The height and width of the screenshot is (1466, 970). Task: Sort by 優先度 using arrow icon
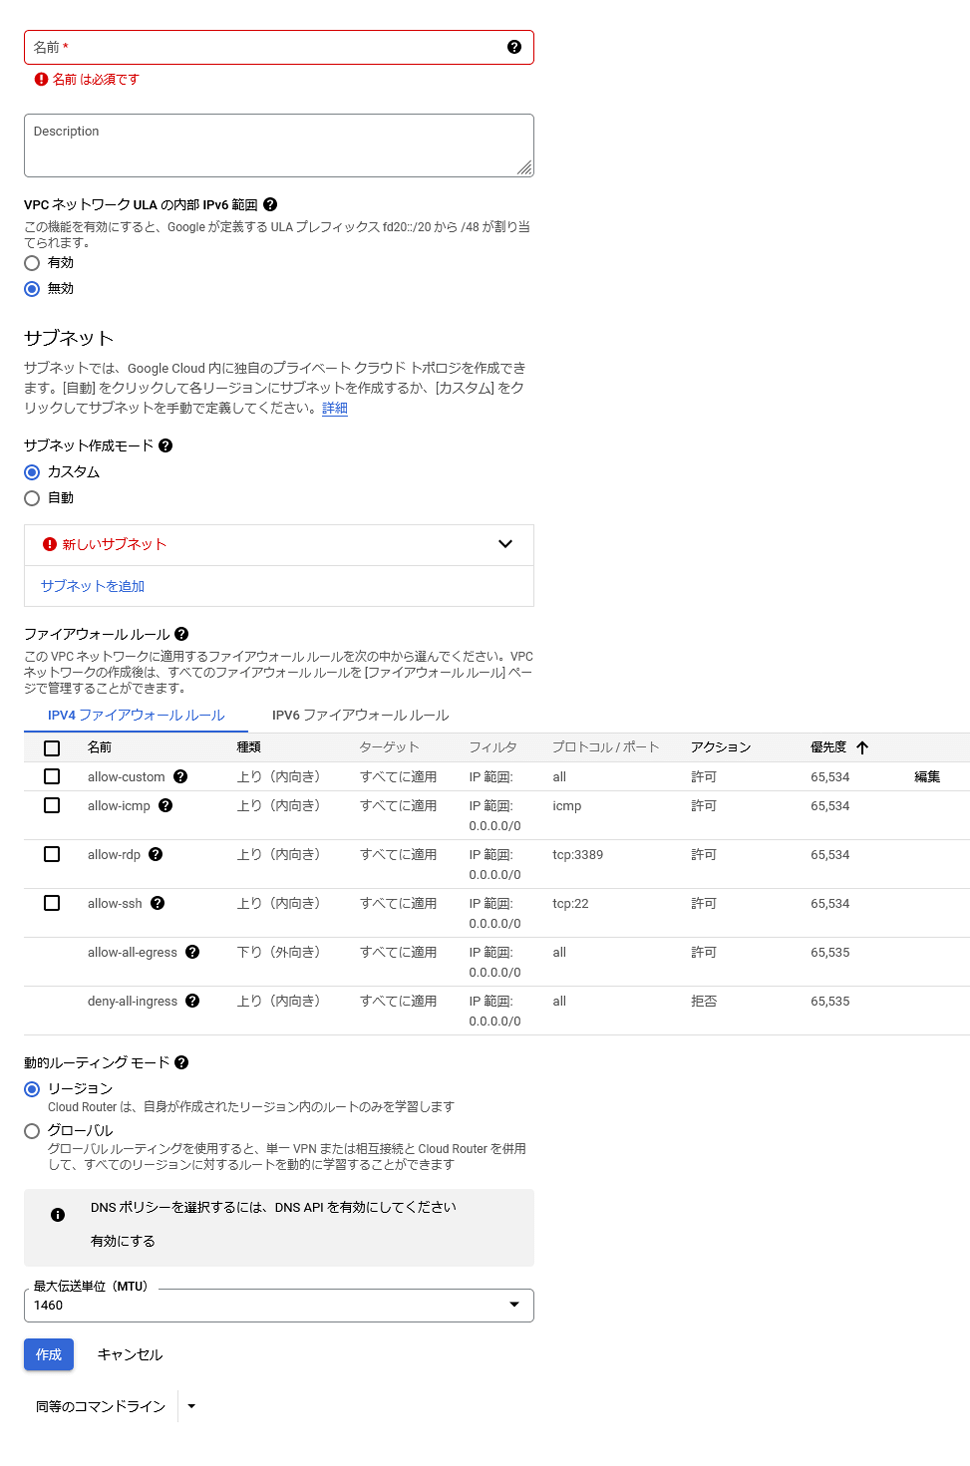coord(862,748)
